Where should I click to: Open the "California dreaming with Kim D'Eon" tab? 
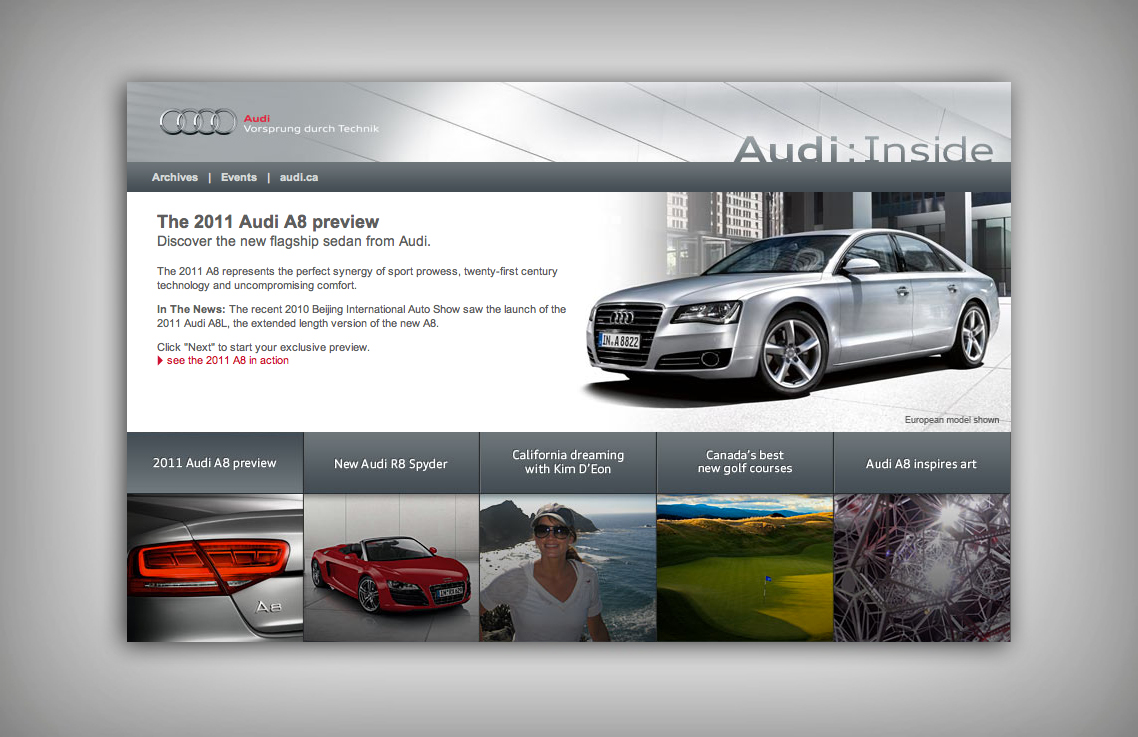point(568,462)
